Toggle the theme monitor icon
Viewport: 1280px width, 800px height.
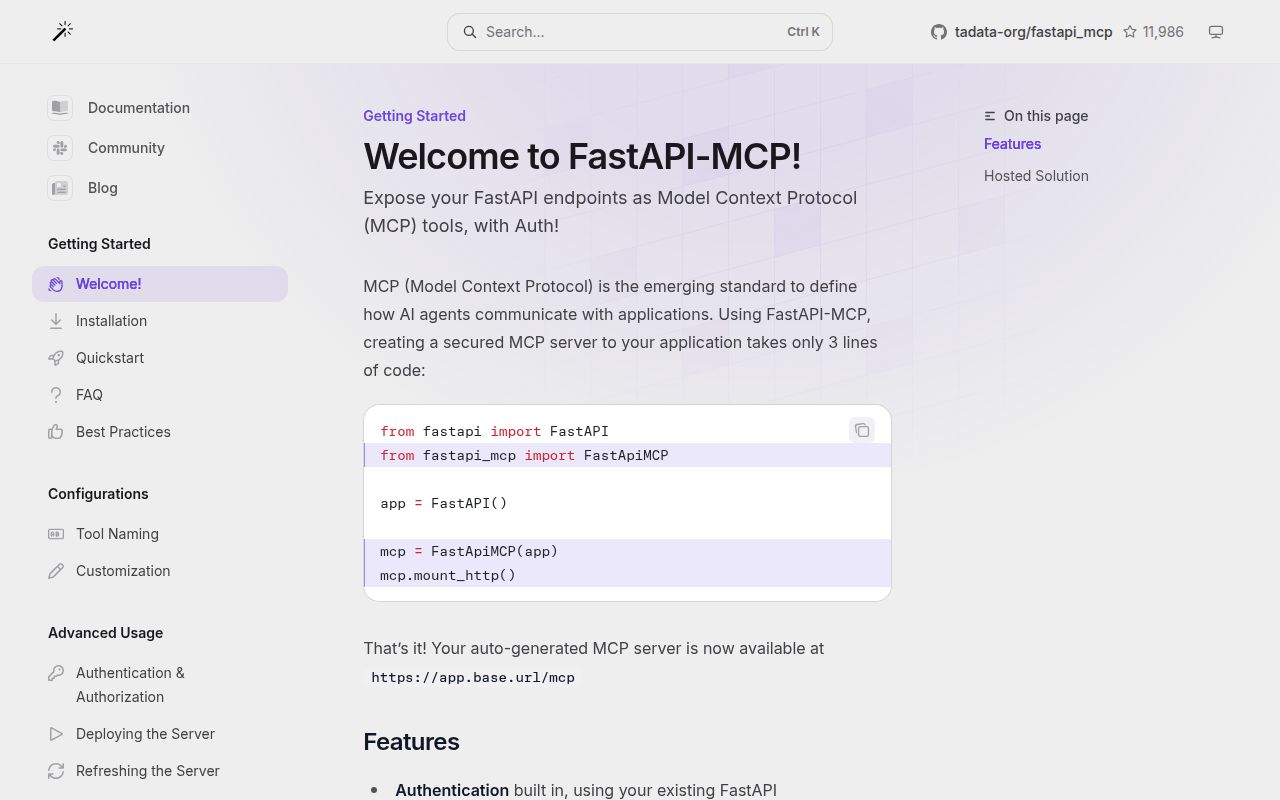tap(1216, 32)
